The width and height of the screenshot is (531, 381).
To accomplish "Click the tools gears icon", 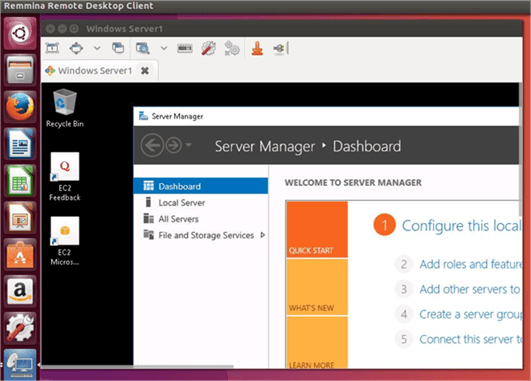I will pos(232,48).
